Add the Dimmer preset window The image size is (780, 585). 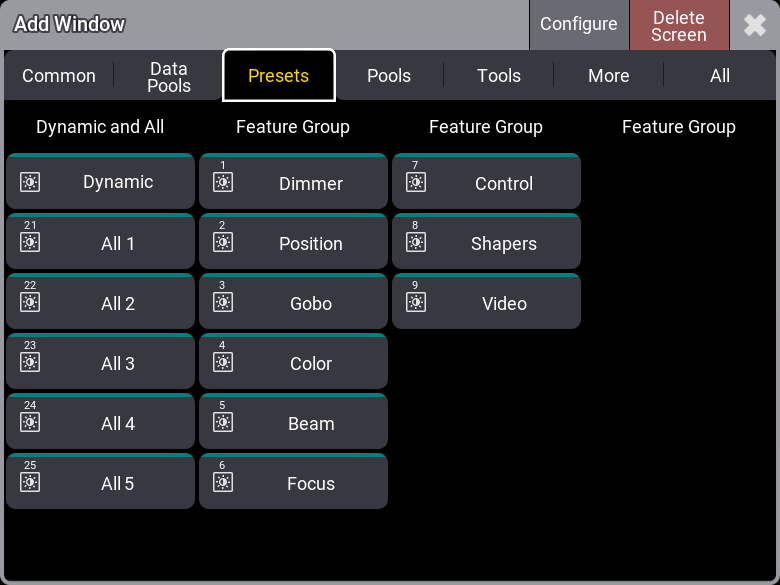[293, 181]
